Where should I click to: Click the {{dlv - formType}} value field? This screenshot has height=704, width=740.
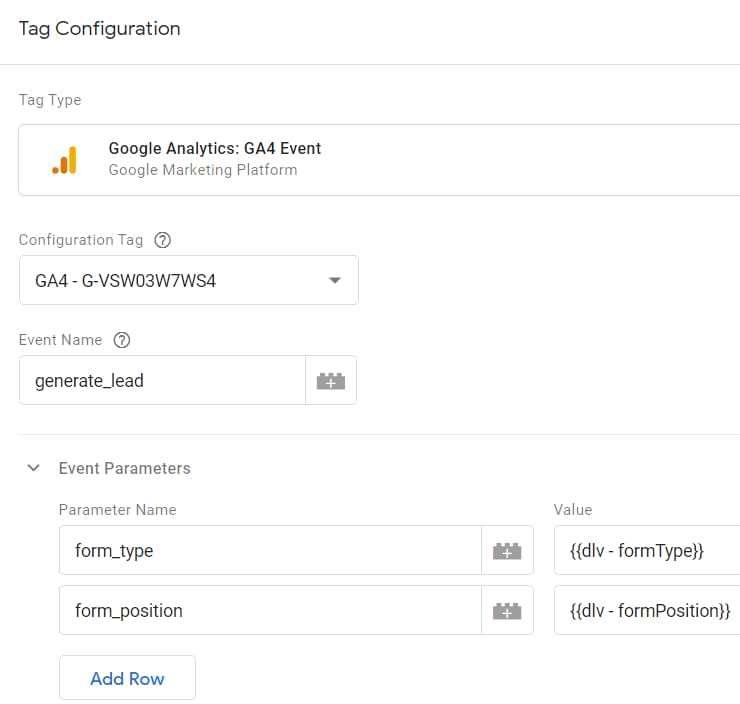(x=645, y=551)
